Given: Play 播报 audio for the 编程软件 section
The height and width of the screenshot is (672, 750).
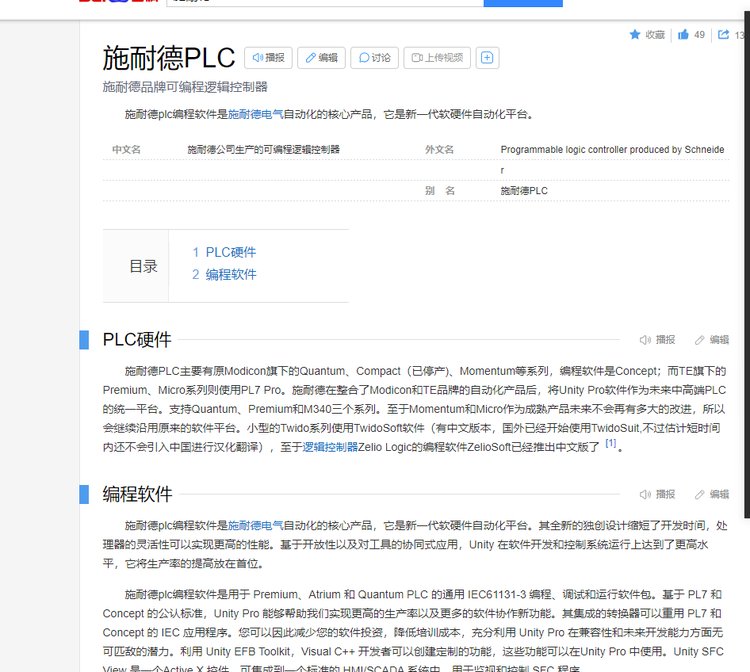Looking at the screenshot, I should (x=658, y=494).
